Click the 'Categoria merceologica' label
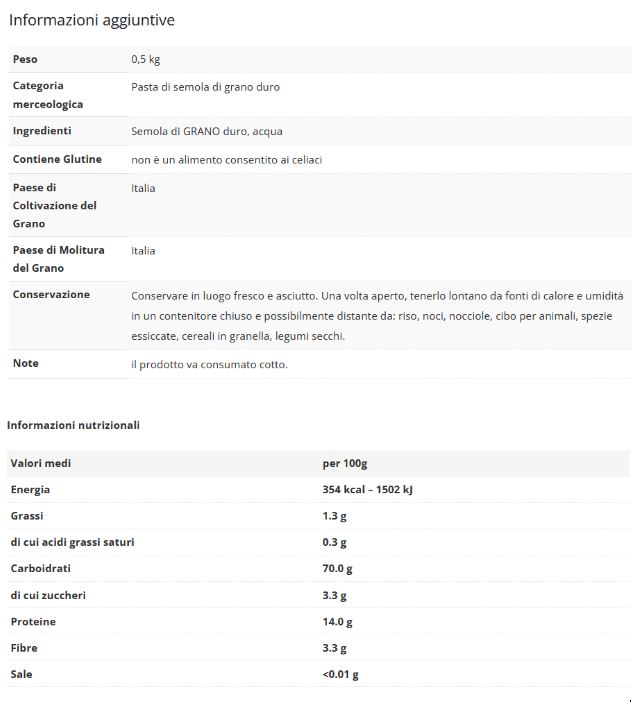This screenshot has width=632, height=702. [47, 95]
